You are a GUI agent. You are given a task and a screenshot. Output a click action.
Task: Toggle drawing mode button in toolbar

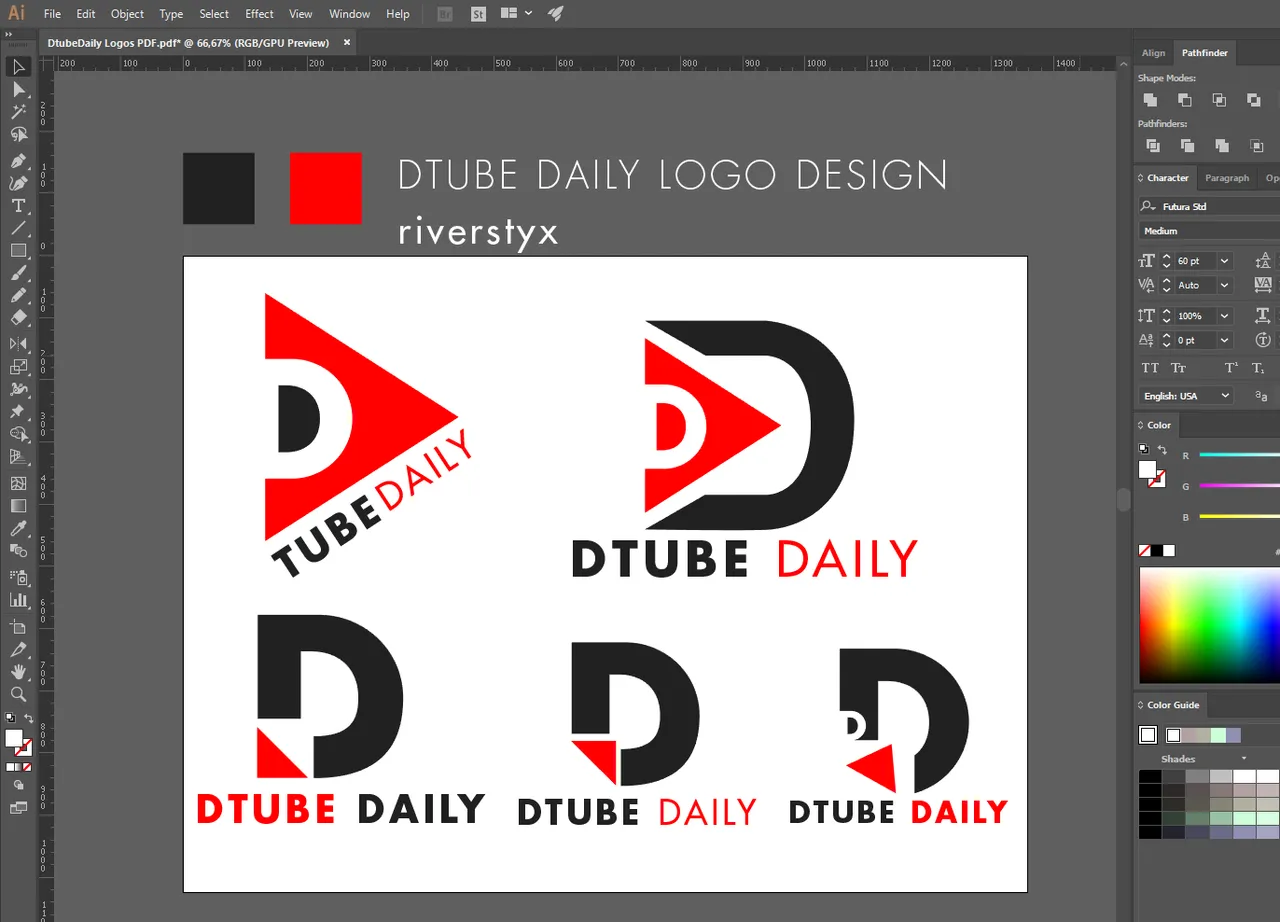18,786
